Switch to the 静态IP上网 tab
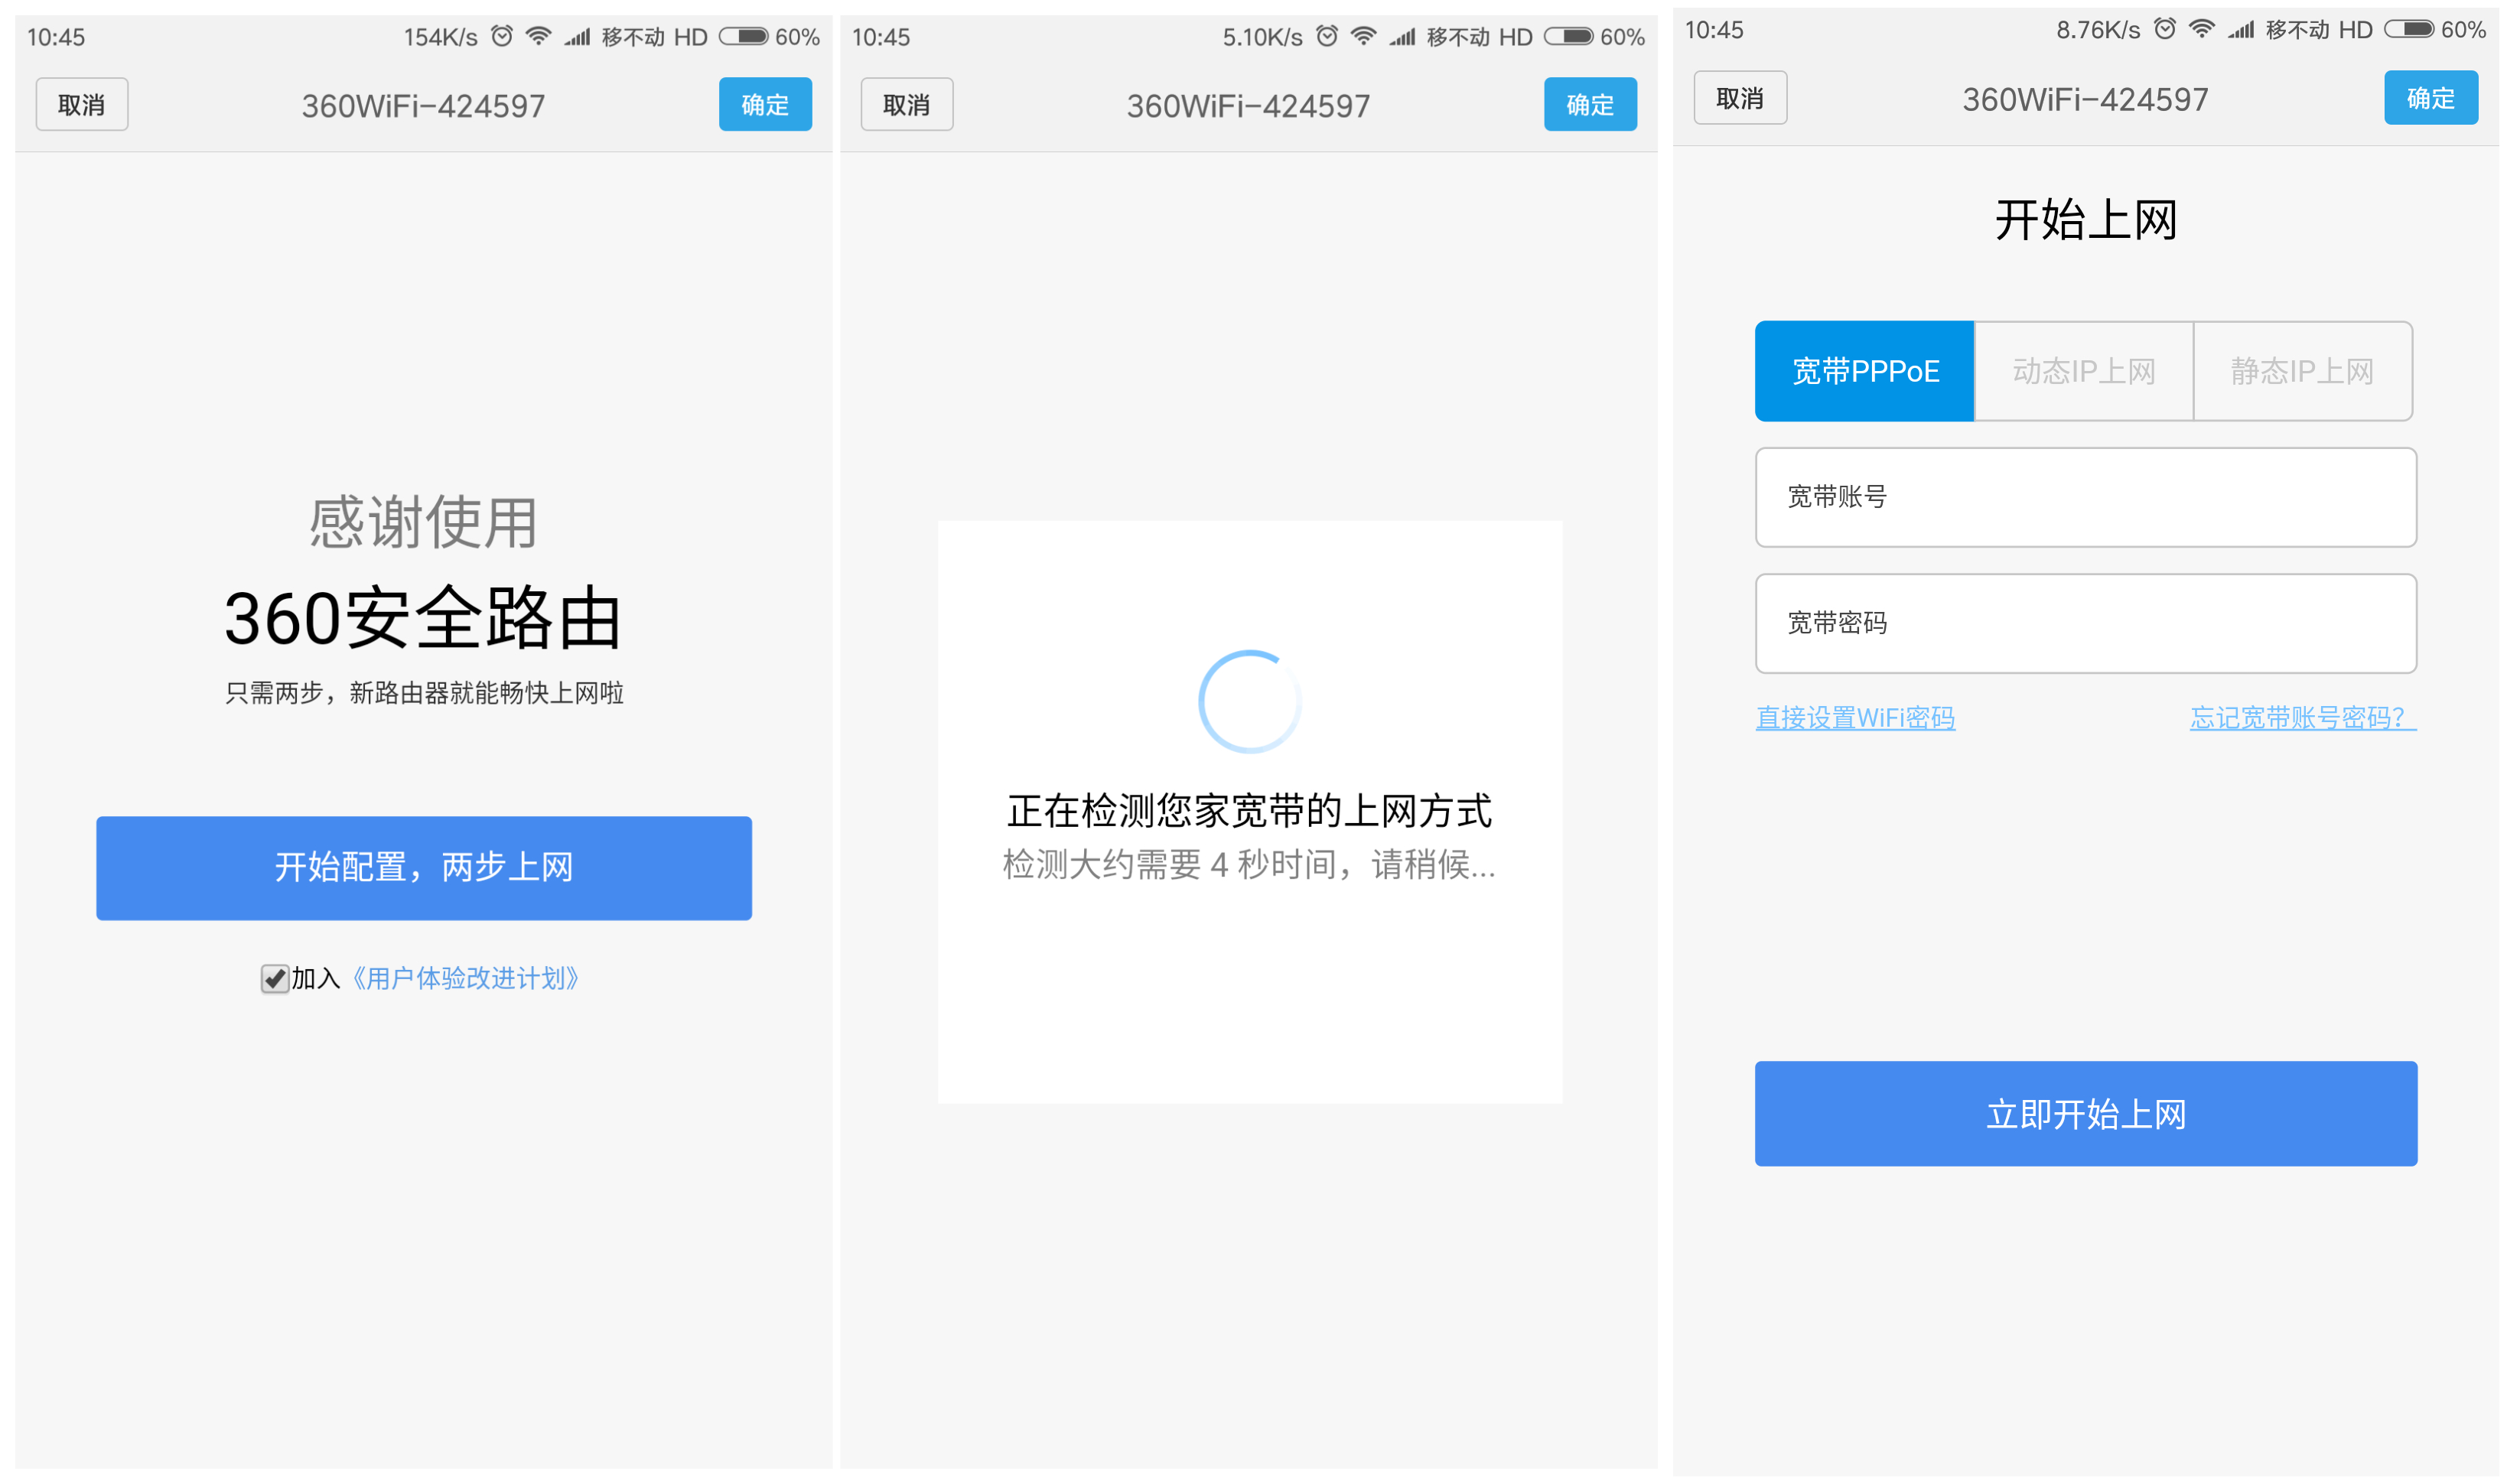The height and width of the screenshot is (1484, 2507). (2304, 371)
